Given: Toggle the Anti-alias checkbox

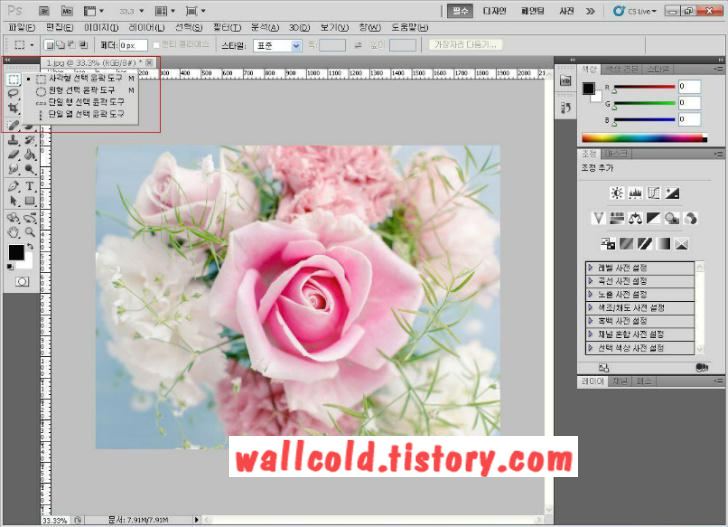Looking at the screenshot, I should tap(156, 45).
